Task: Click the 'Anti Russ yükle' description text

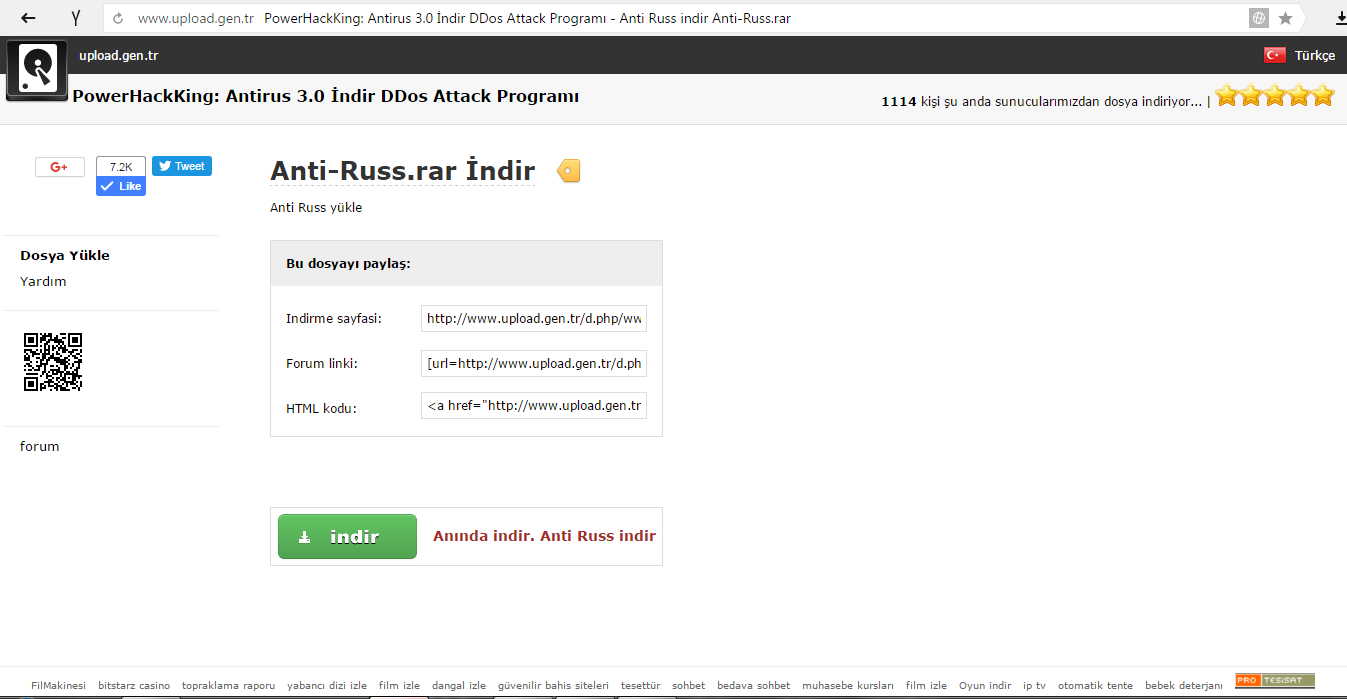Action: point(316,208)
